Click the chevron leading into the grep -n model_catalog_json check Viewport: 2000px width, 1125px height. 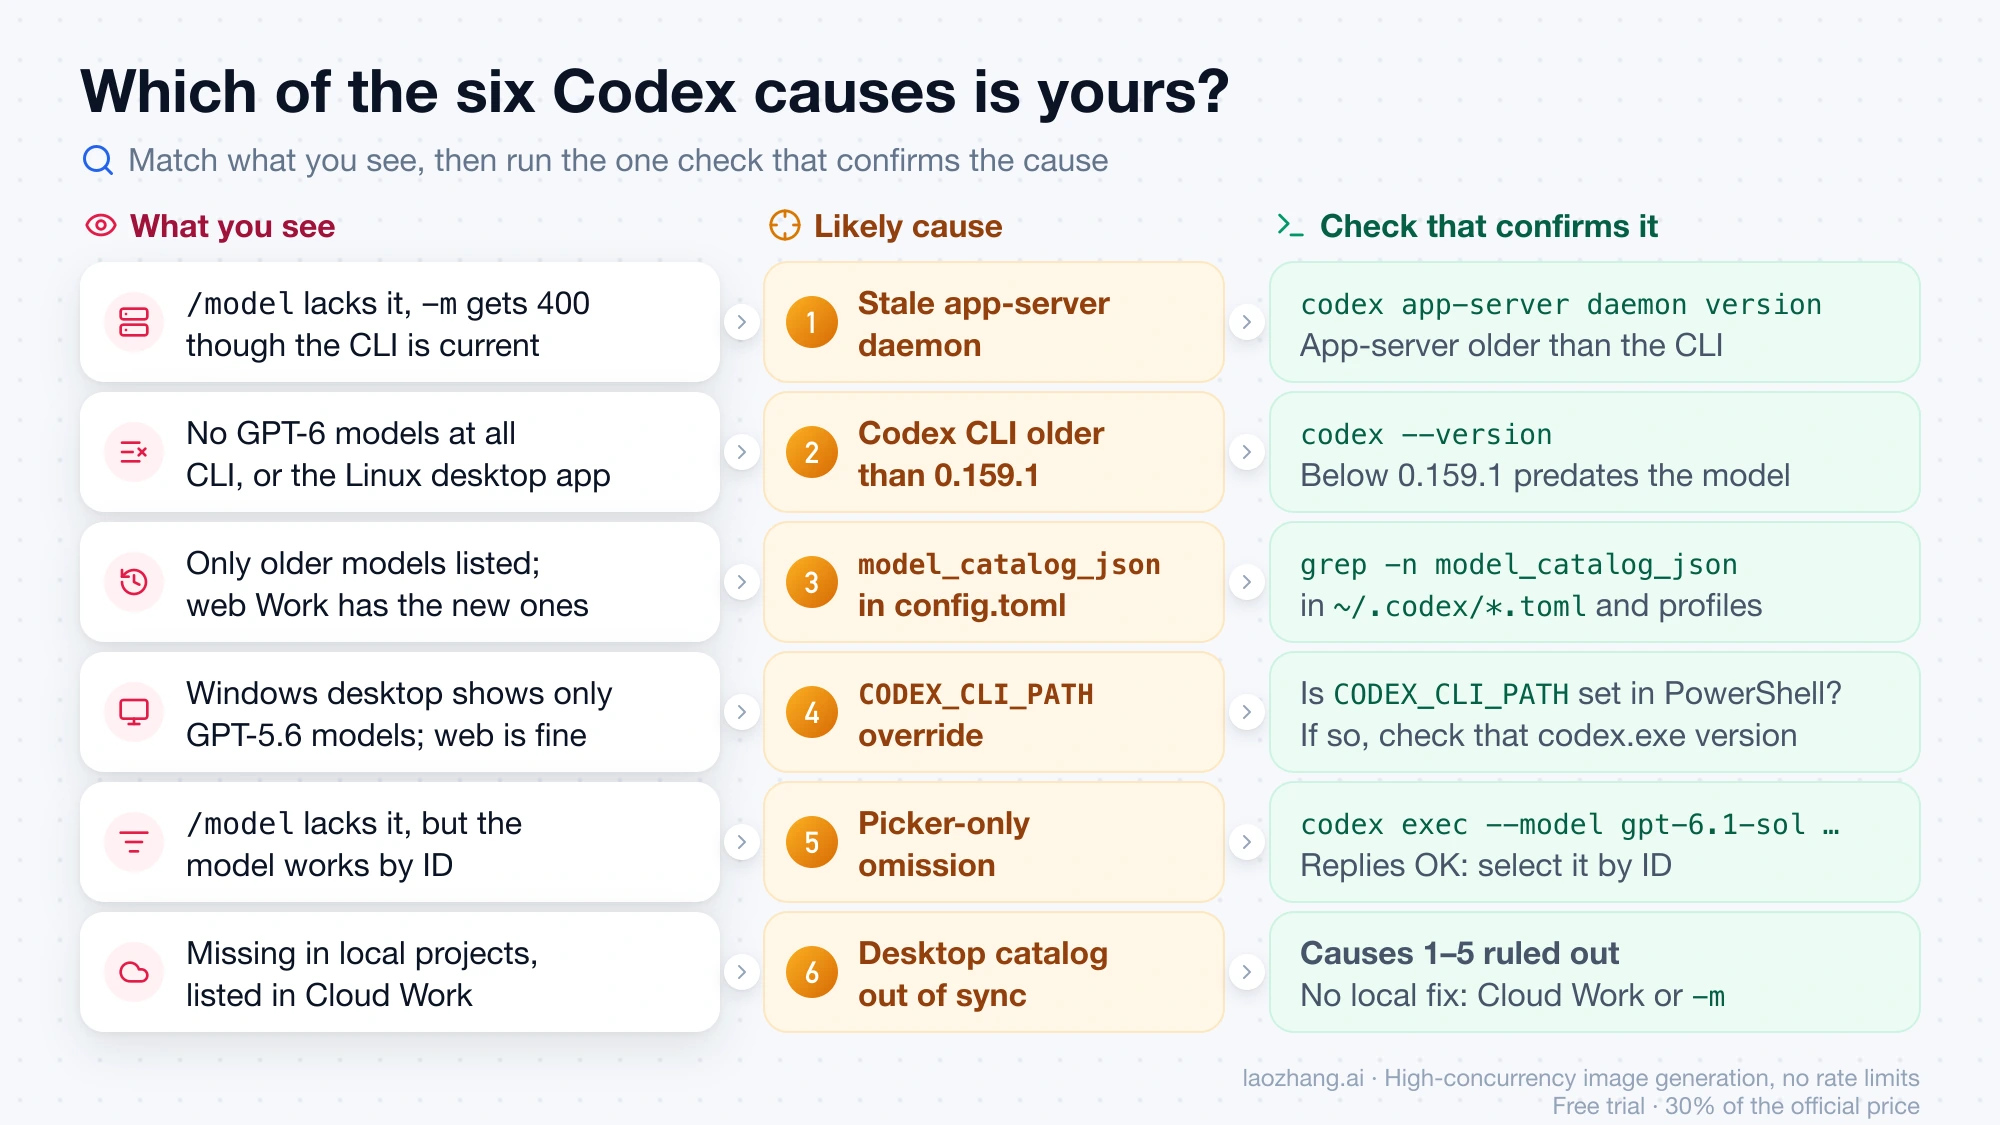click(x=1246, y=582)
